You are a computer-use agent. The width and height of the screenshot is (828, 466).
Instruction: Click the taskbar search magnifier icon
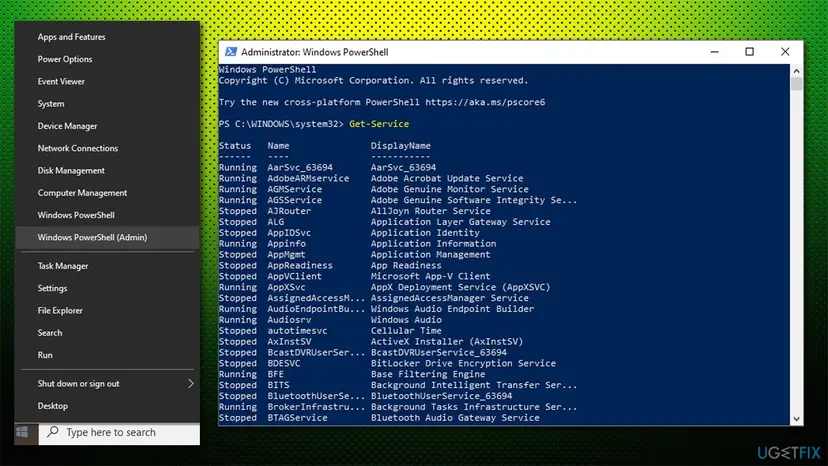pyautogui.click(x=53, y=432)
